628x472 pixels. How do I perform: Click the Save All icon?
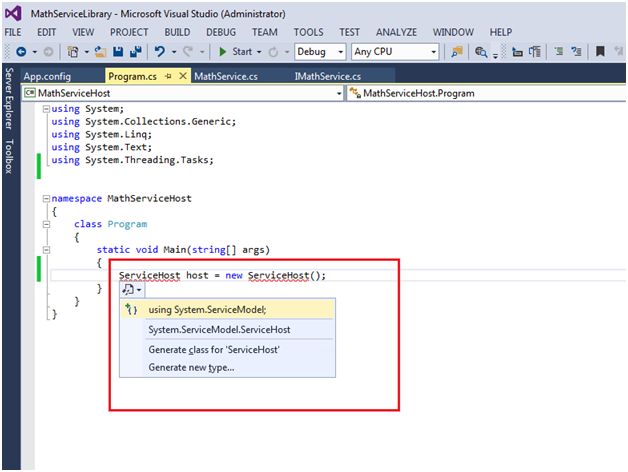(x=136, y=52)
